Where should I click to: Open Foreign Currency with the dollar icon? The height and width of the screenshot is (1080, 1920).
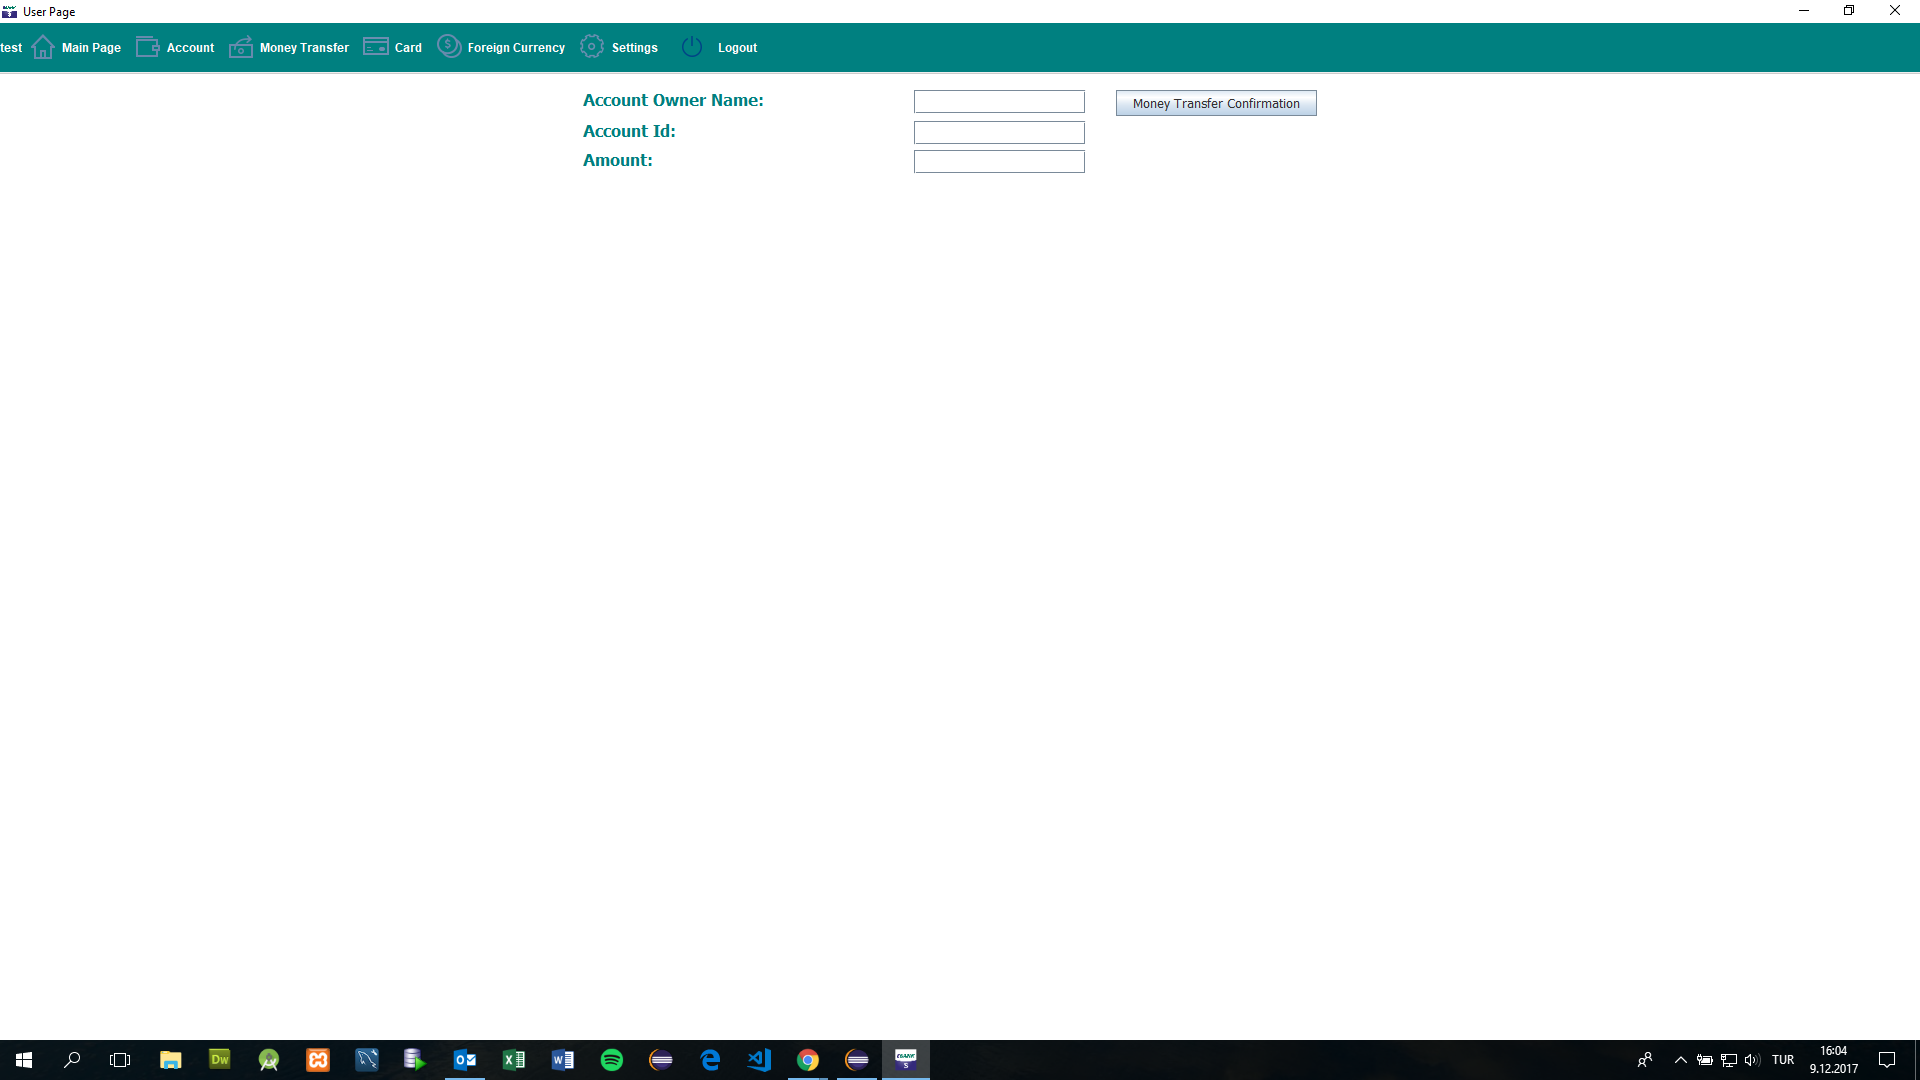449,46
